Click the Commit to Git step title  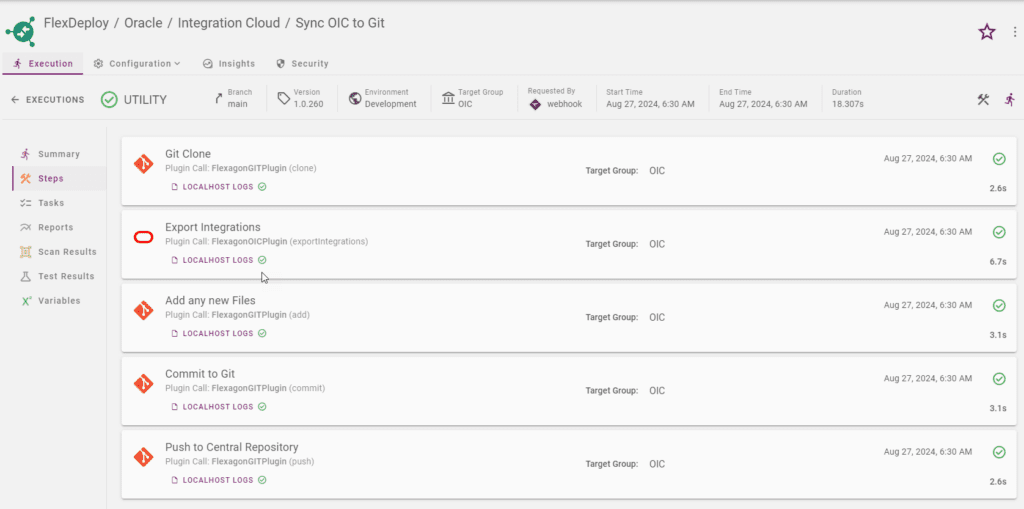(x=200, y=374)
